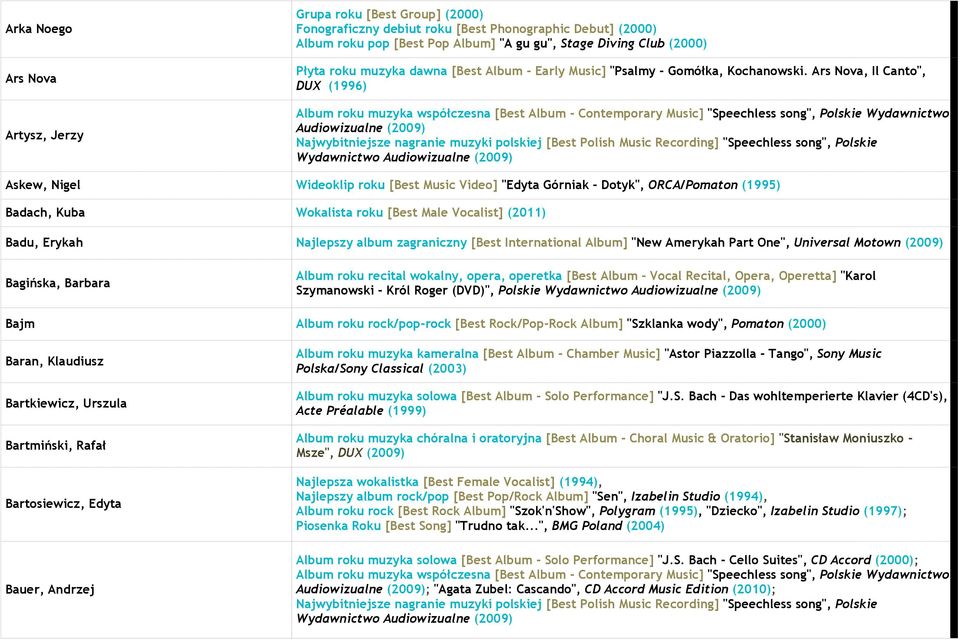Click the year (1997) after Izabelin Studio
The width and height of the screenshot is (960, 640).
click(x=883, y=511)
